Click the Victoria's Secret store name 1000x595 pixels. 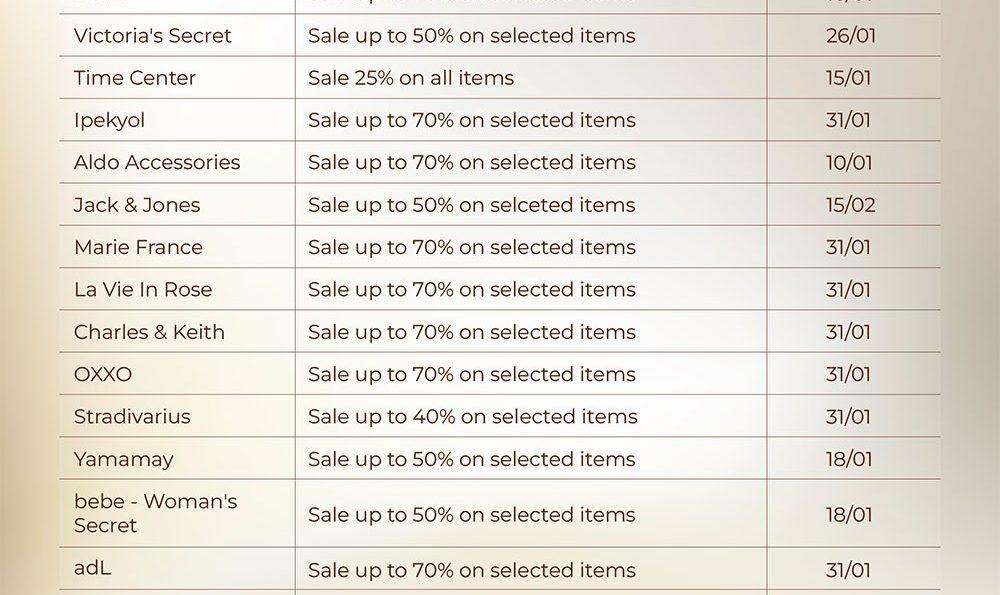coord(152,36)
